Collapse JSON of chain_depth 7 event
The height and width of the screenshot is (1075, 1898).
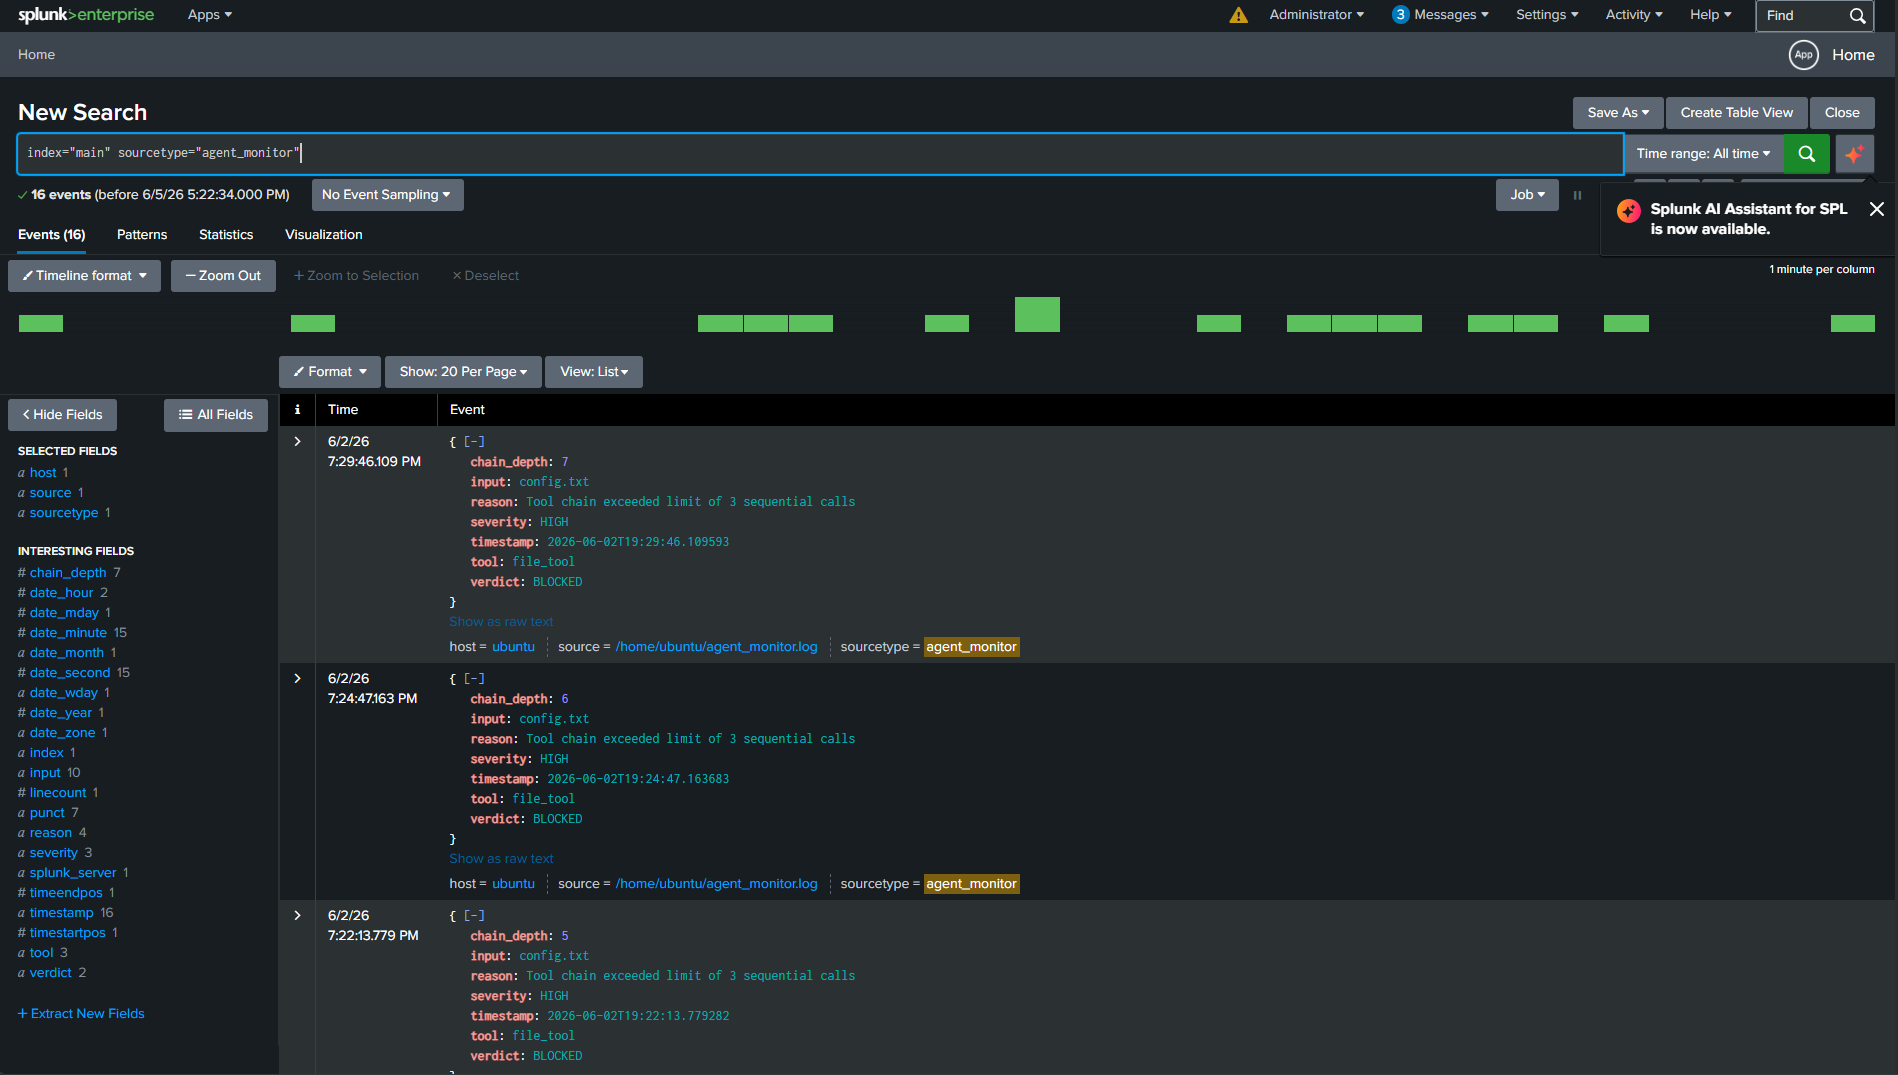coord(474,441)
